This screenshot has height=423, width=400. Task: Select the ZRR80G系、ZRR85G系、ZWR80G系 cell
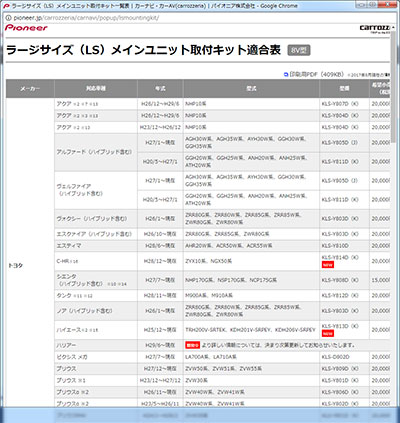[x=251, y=234]
